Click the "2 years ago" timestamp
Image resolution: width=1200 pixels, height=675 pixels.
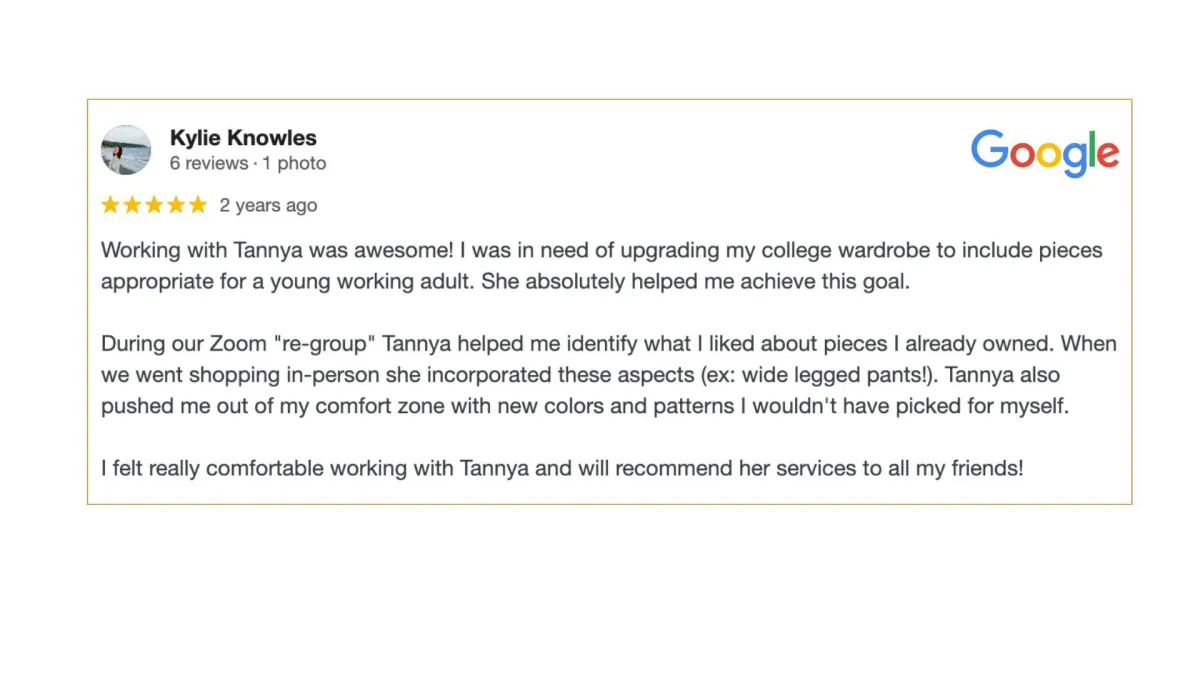[268, 205]
